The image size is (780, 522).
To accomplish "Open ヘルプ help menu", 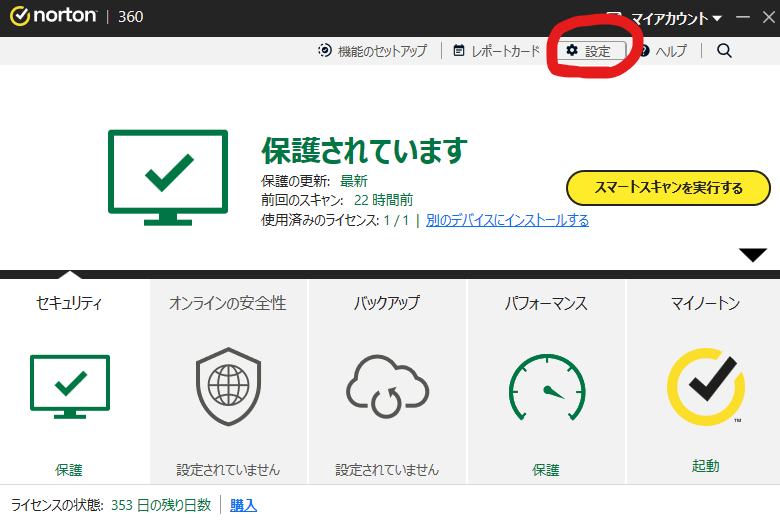I will (x=664, y=51).
